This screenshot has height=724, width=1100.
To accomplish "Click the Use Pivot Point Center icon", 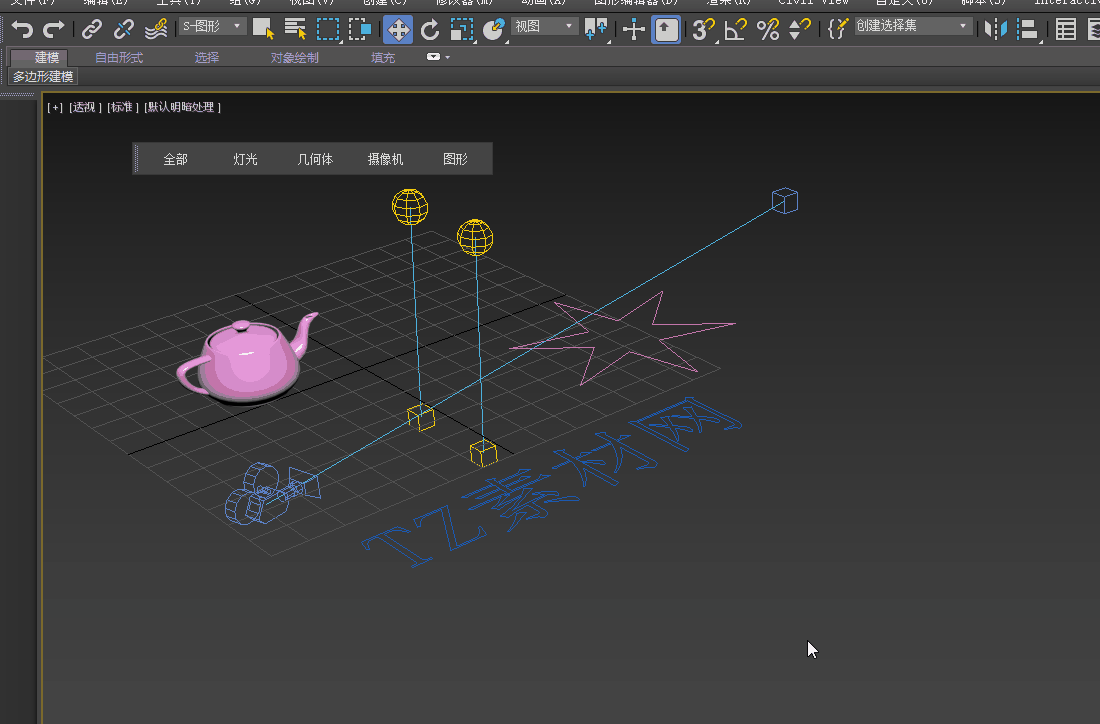I will (596, 29).
